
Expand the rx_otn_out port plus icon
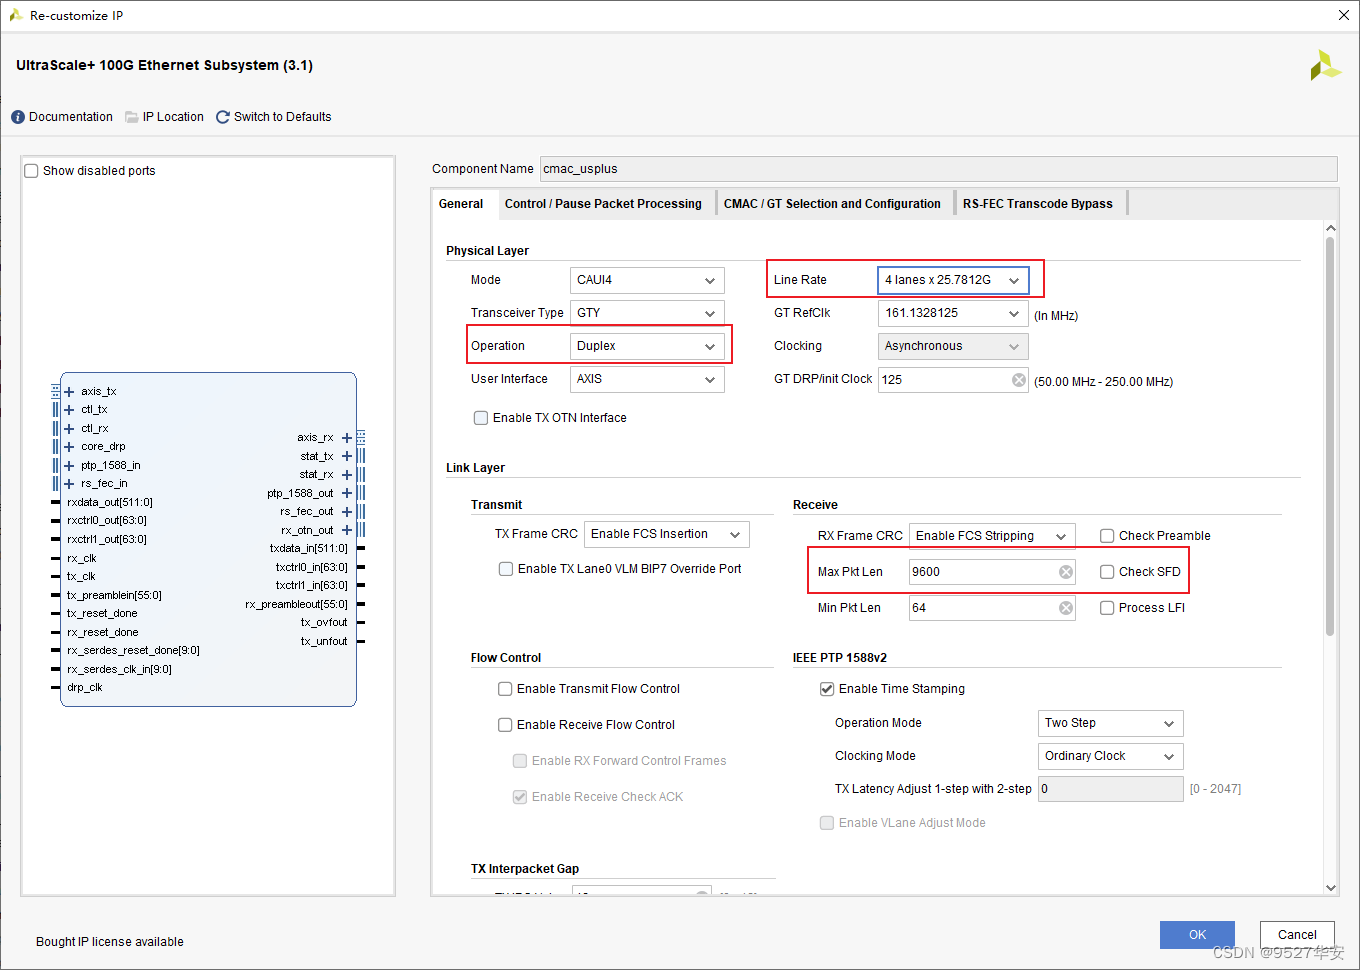click(x=347, y=530)
